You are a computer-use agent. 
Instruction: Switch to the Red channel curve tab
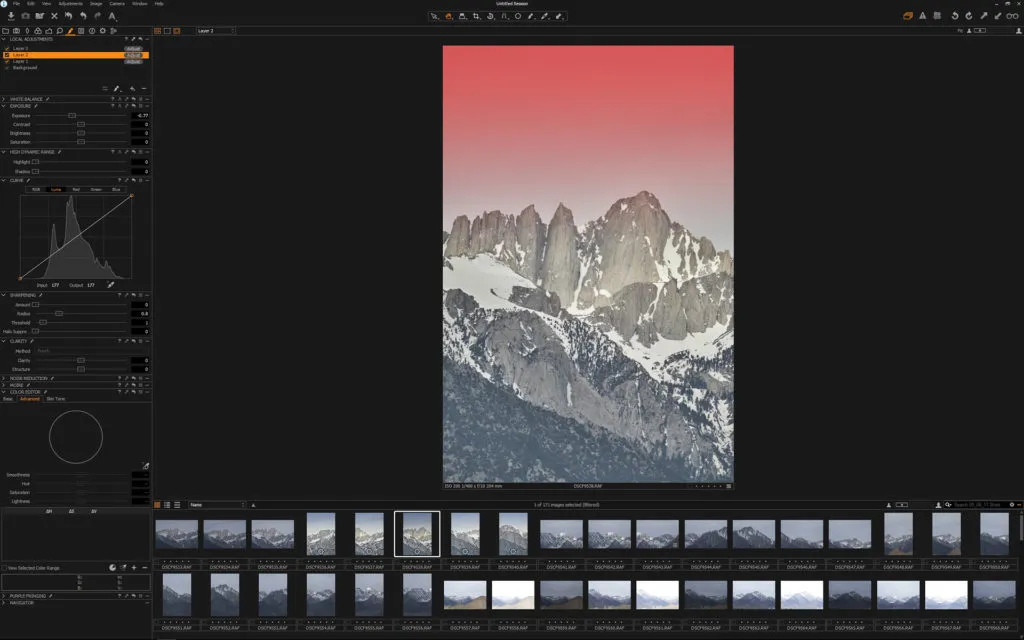click(76, 189)
